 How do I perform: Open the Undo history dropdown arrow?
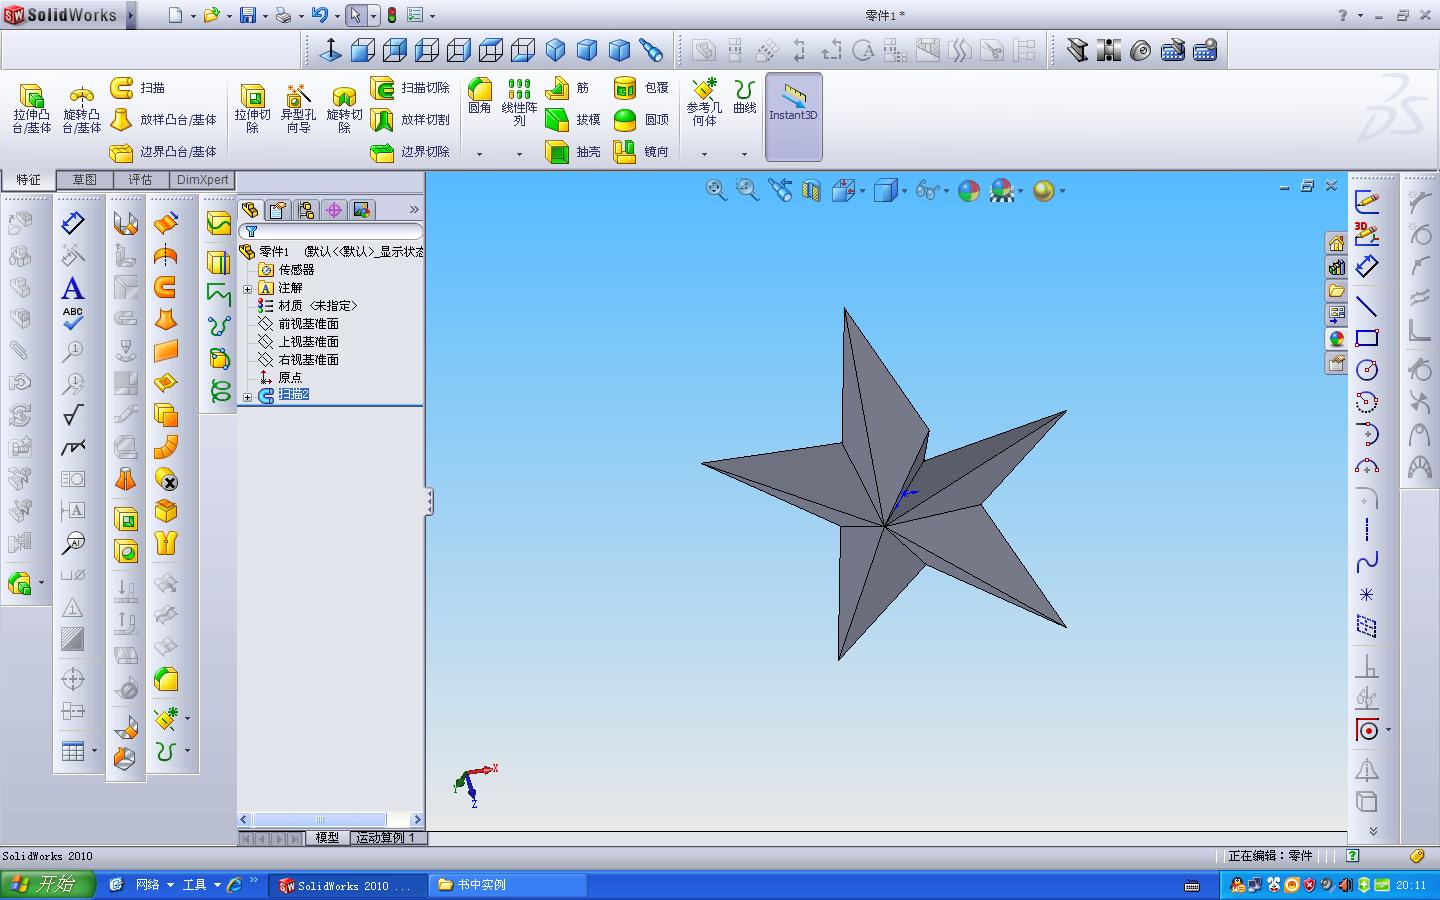(337, 16)
